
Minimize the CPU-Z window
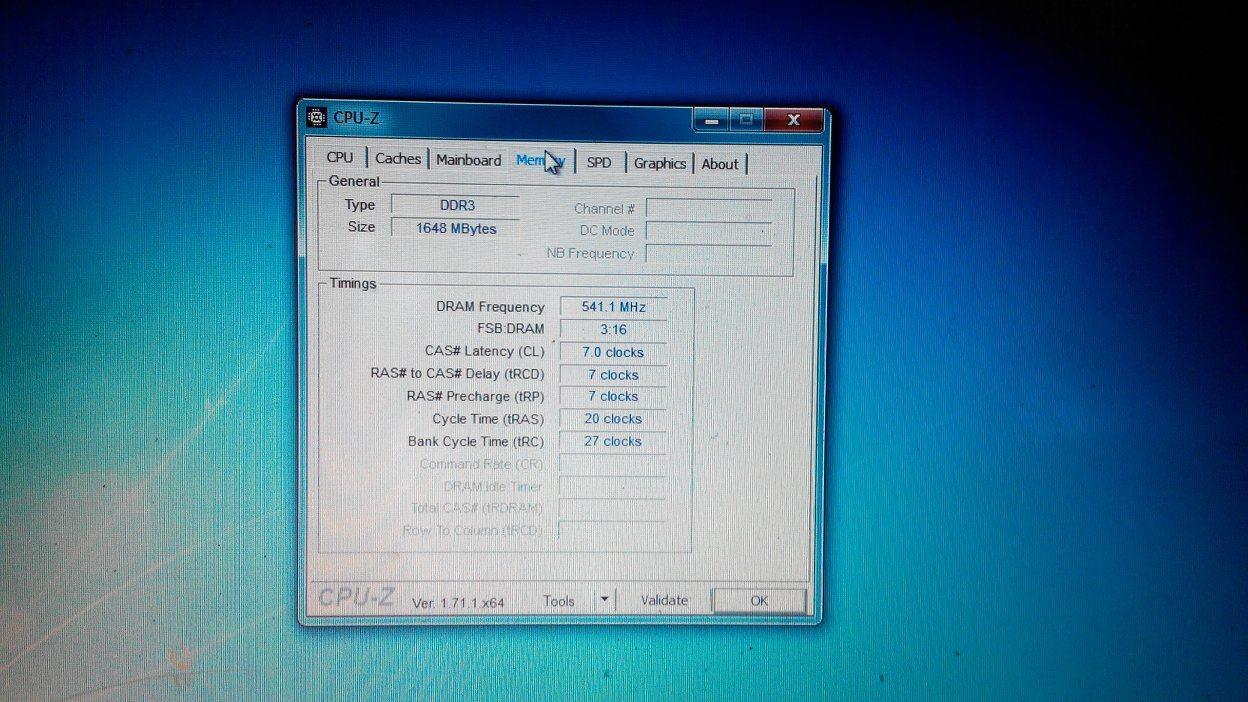710,120
